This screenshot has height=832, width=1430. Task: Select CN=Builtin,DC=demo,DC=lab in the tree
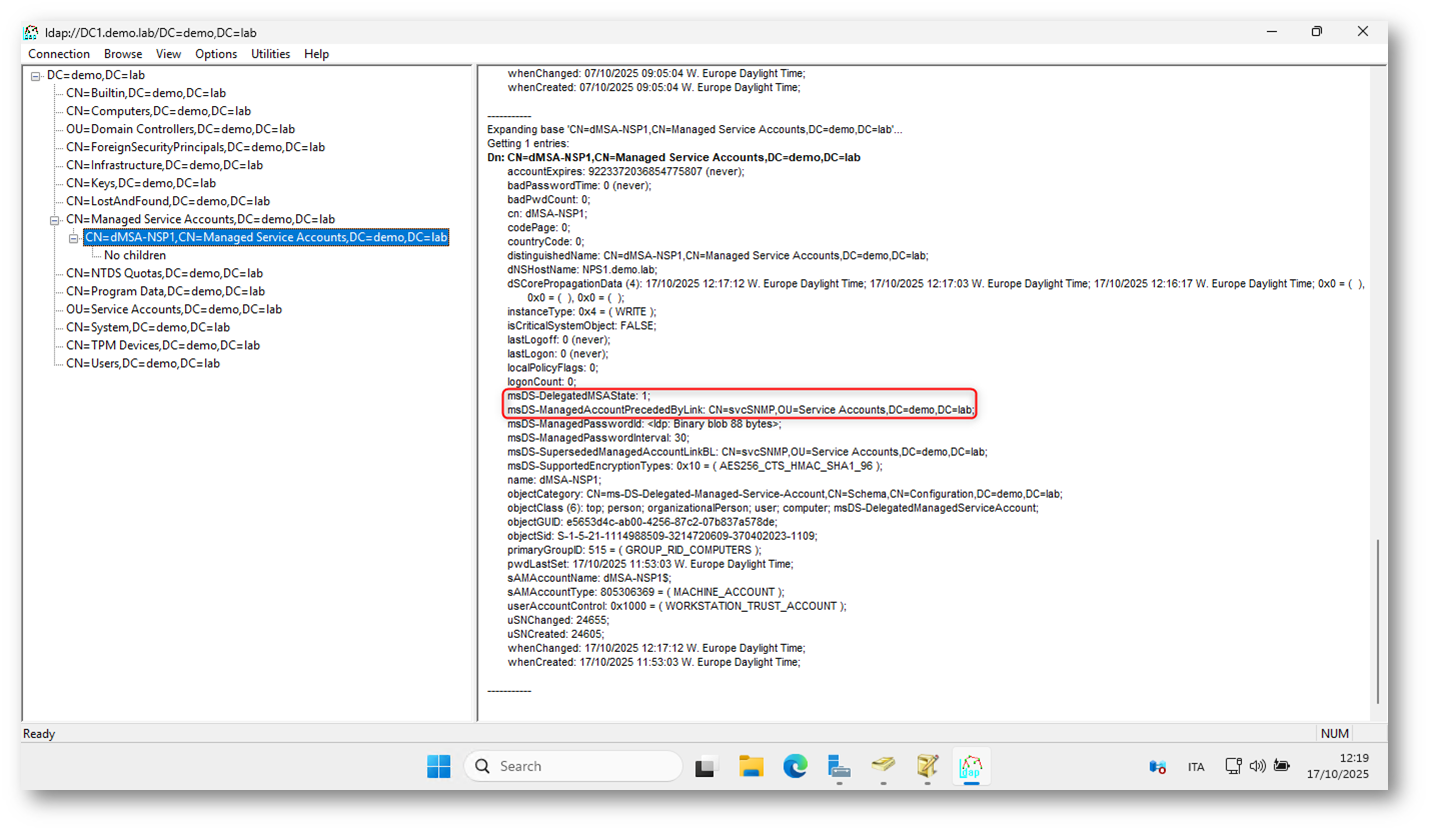[146, 94]
